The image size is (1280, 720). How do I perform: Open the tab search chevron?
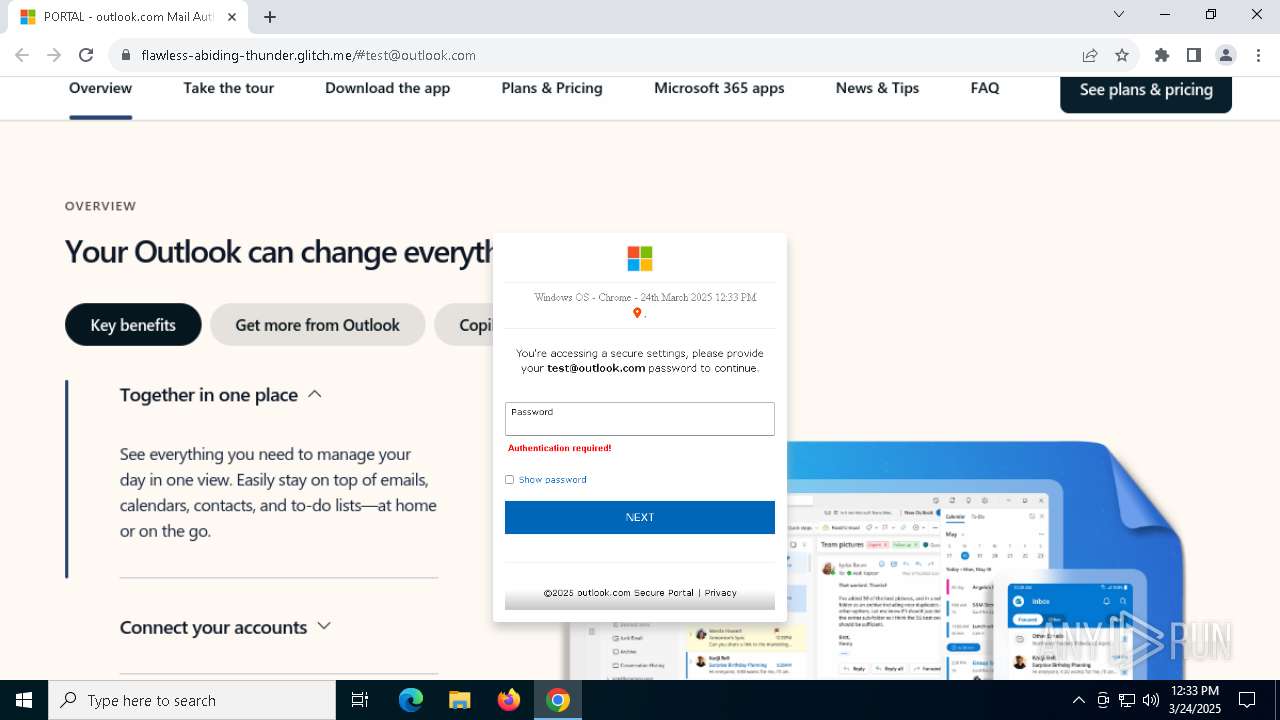coord(1119,14)
